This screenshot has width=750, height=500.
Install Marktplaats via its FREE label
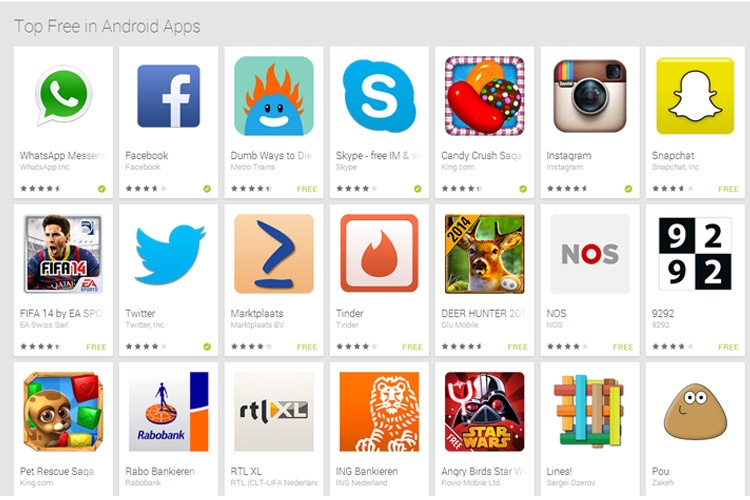pyautogui.click(x=307, y=347)
